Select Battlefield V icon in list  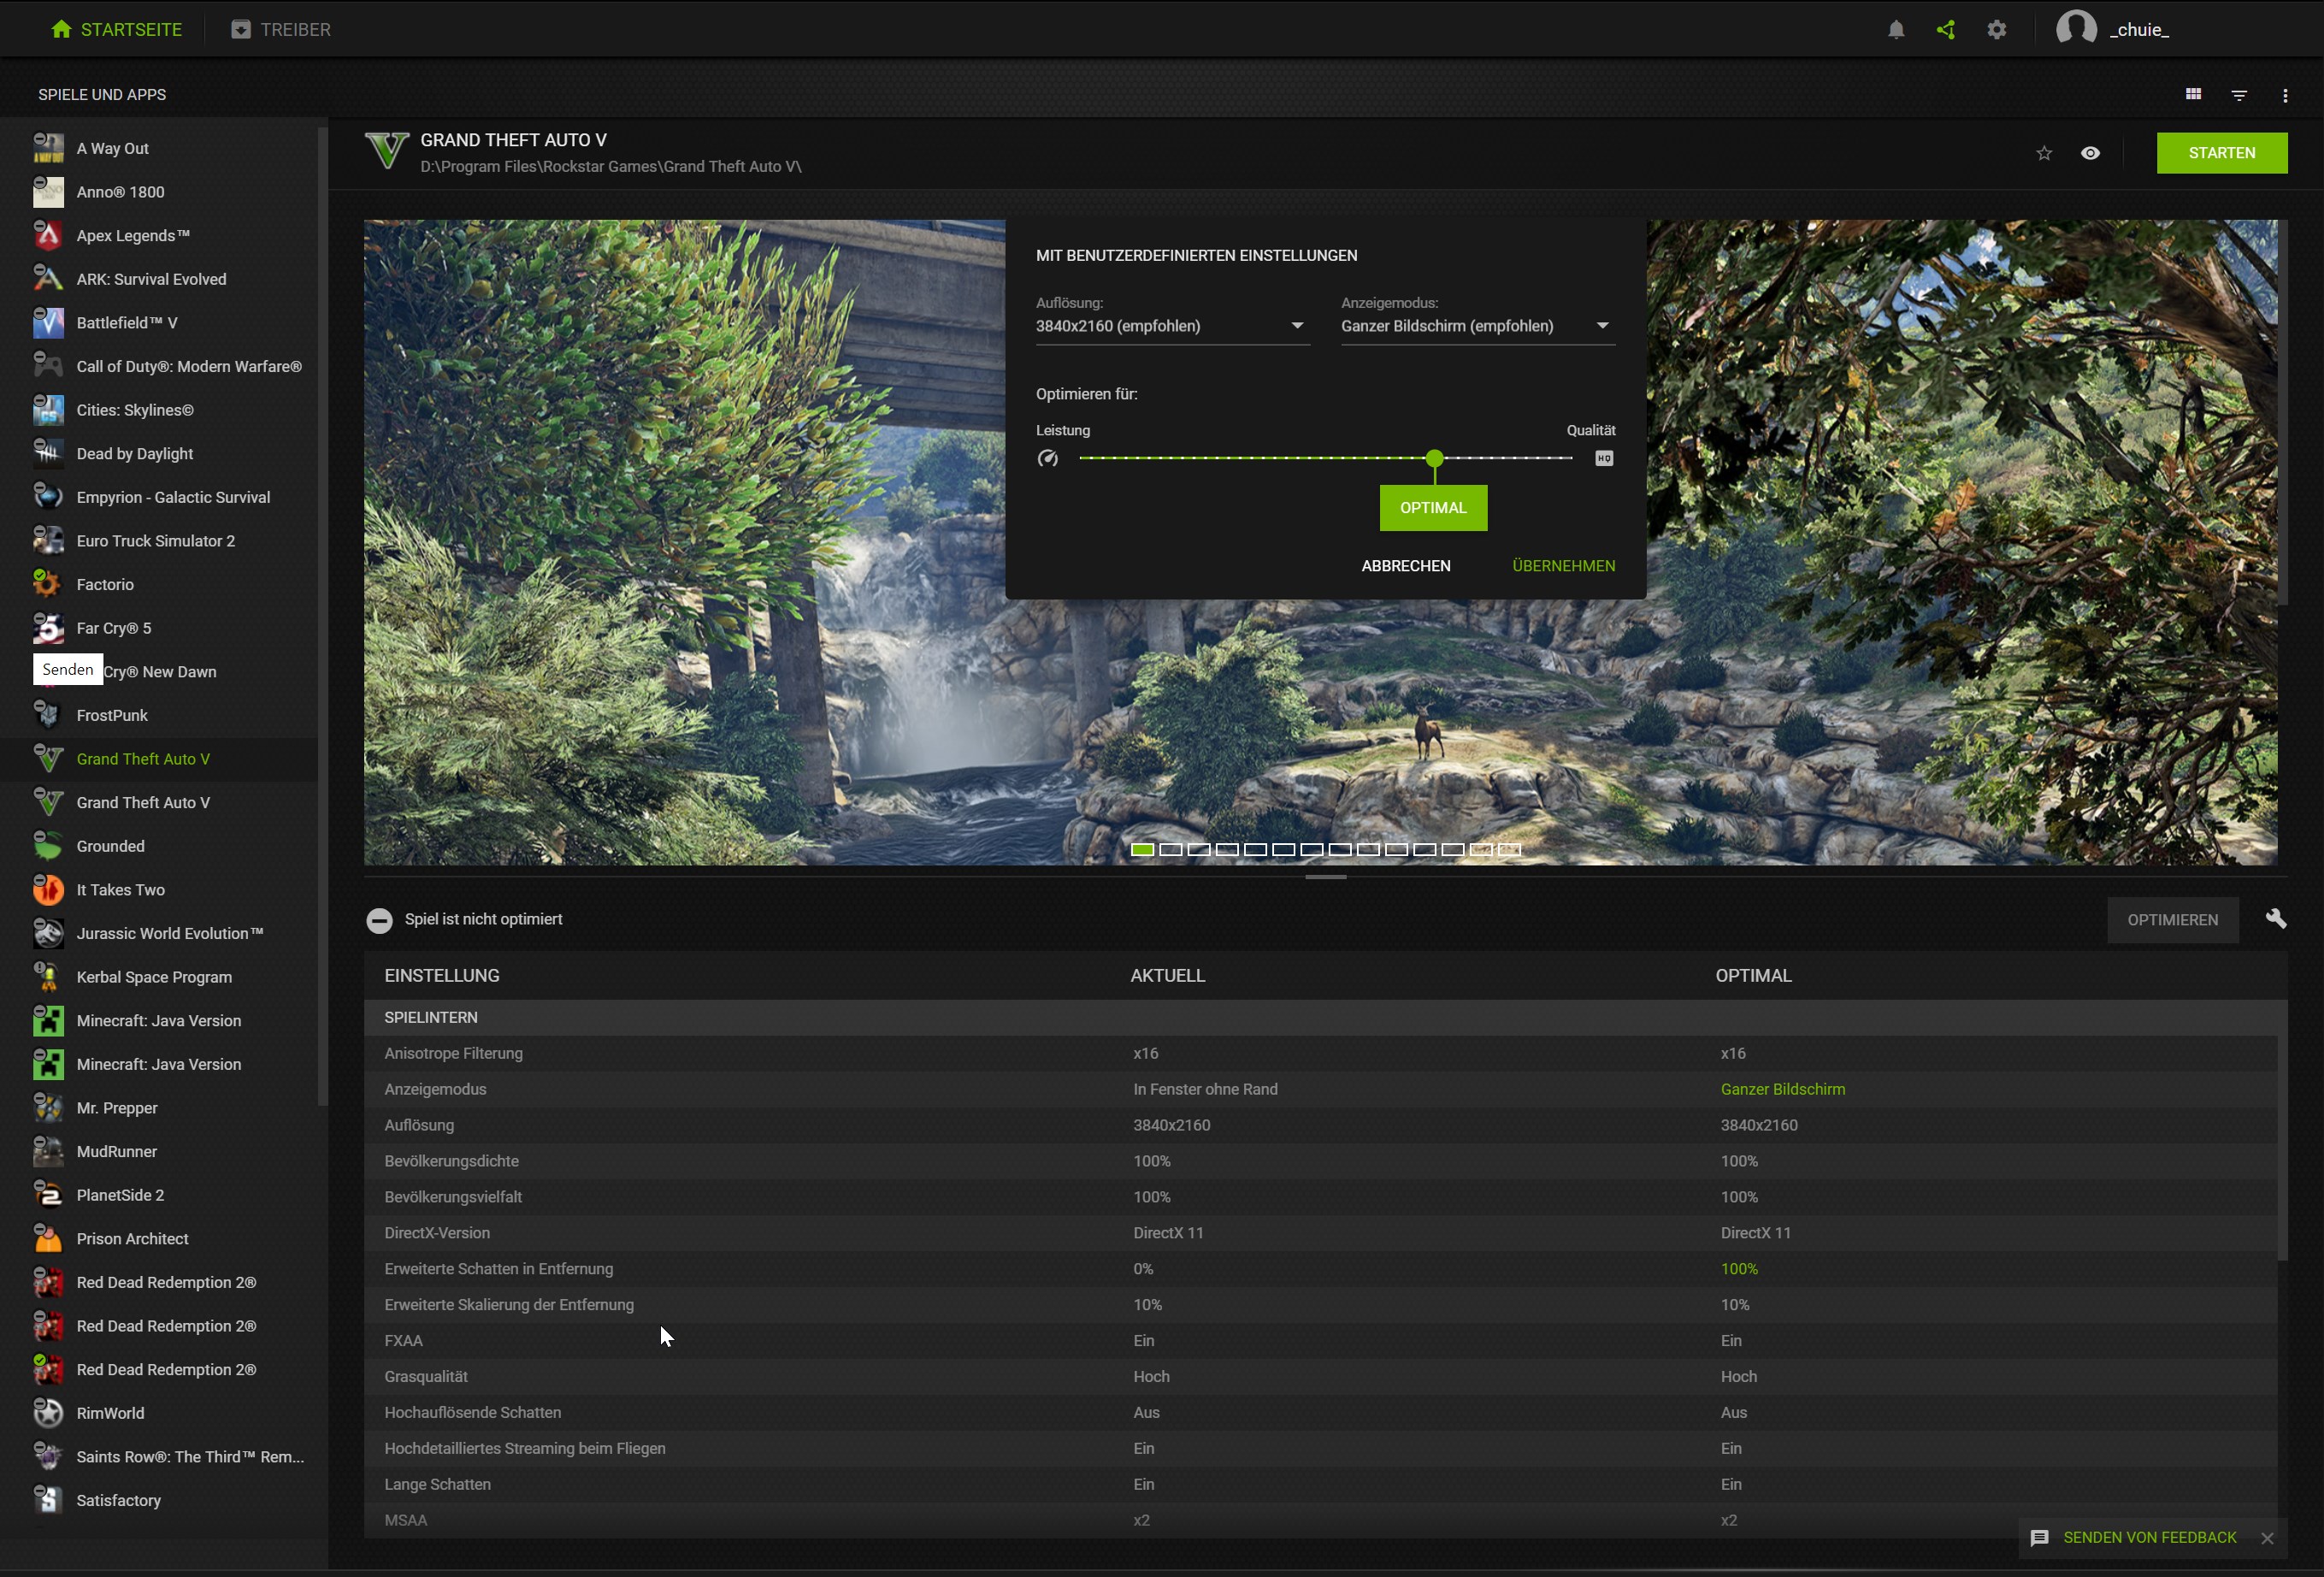(48, 322)
